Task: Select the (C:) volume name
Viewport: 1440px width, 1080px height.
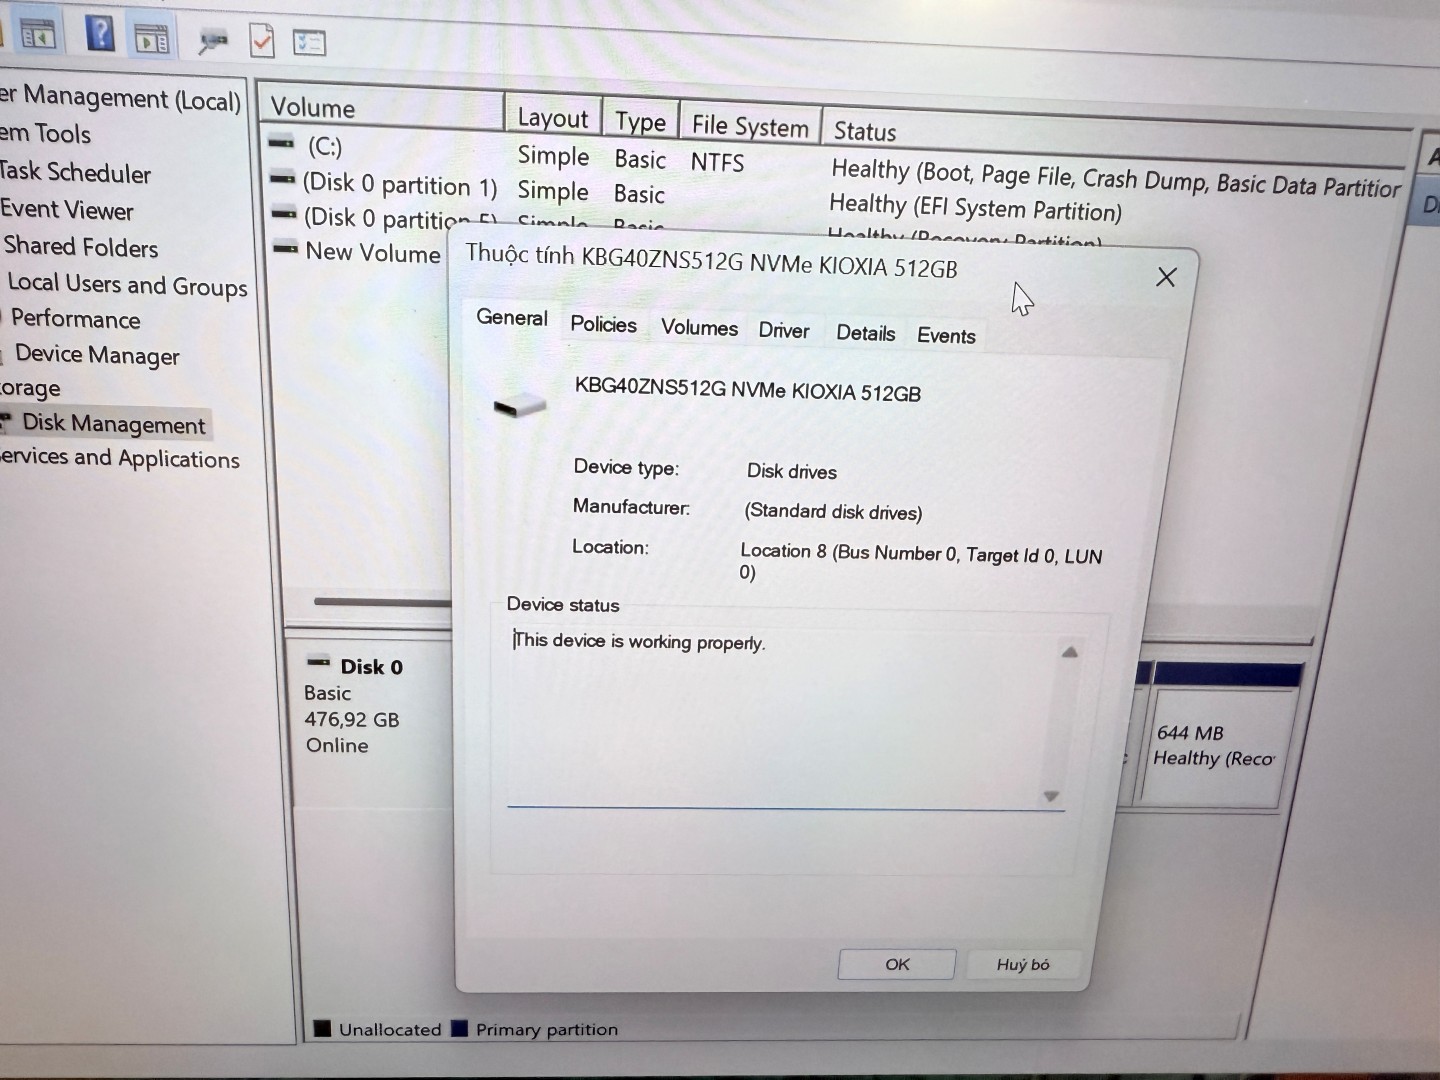Action: click(325, 147)
